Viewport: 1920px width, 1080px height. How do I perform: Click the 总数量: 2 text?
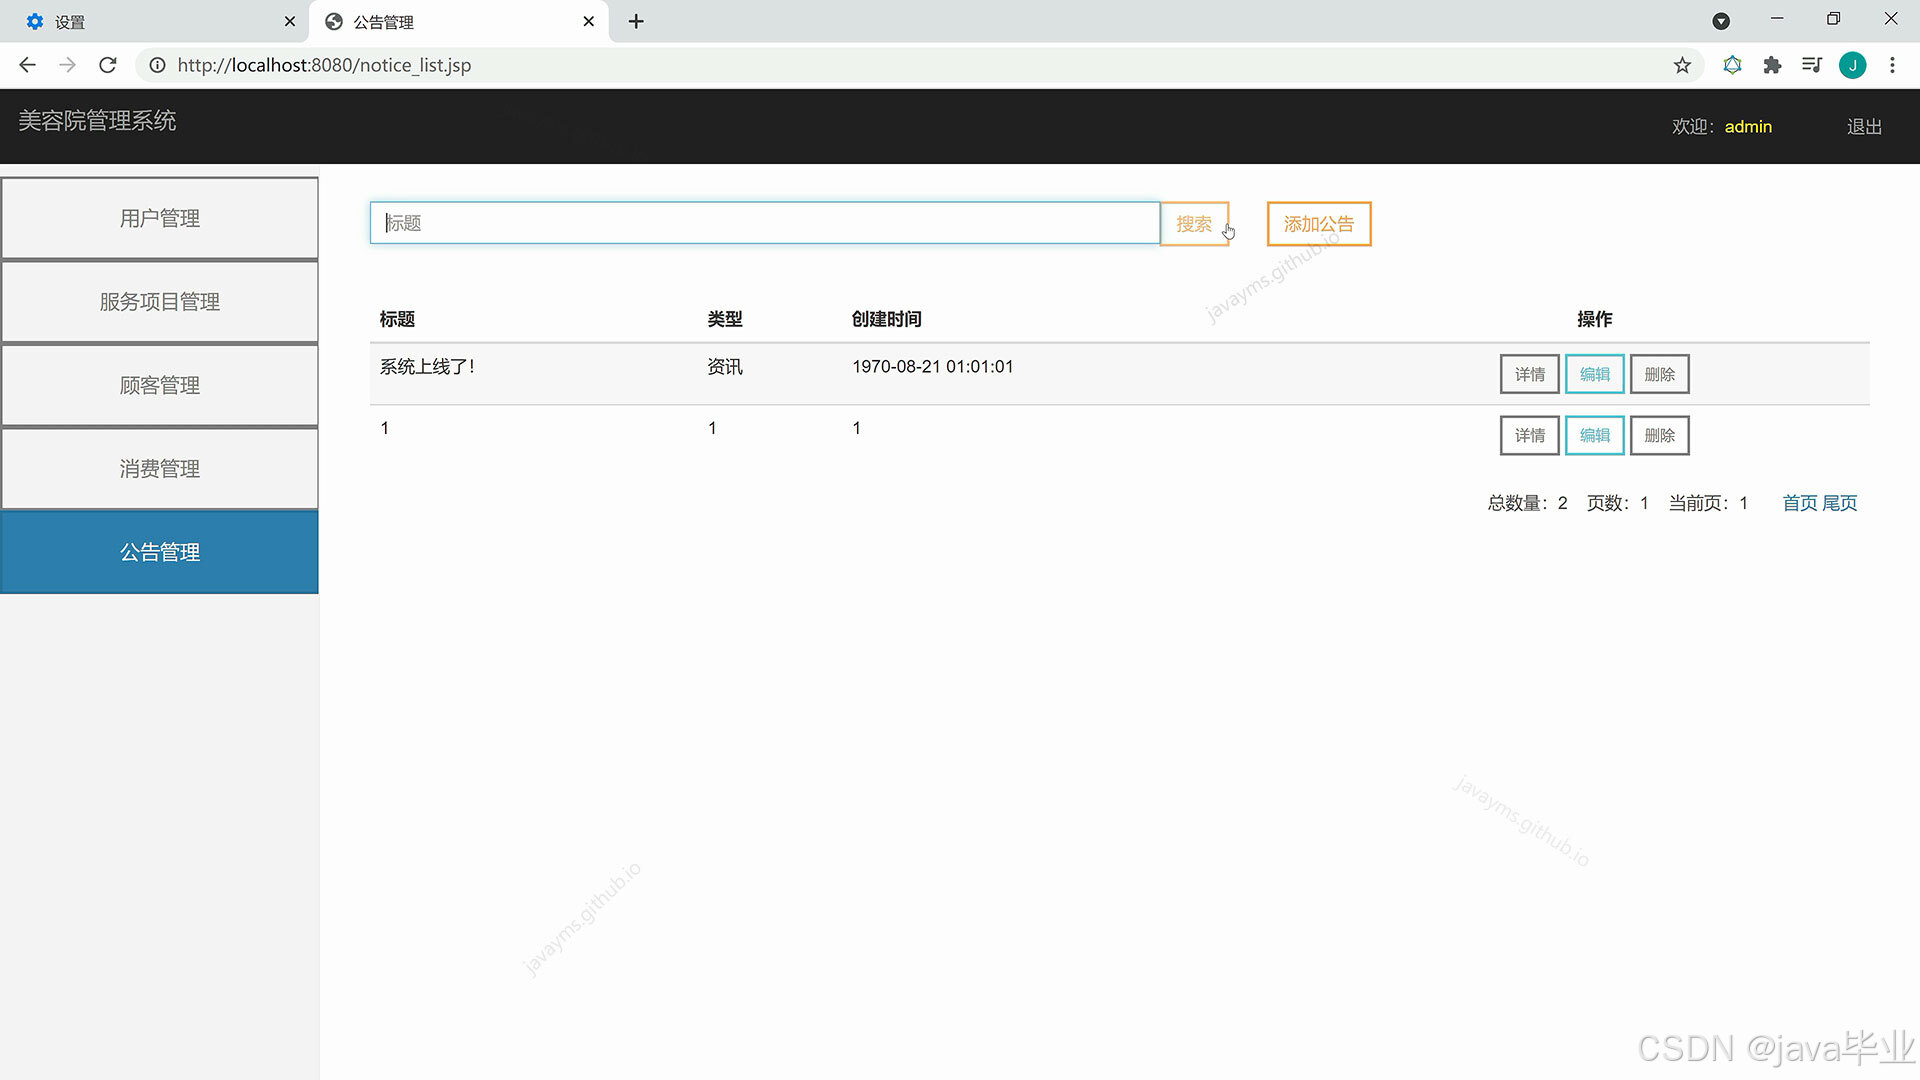[1527, 503]
